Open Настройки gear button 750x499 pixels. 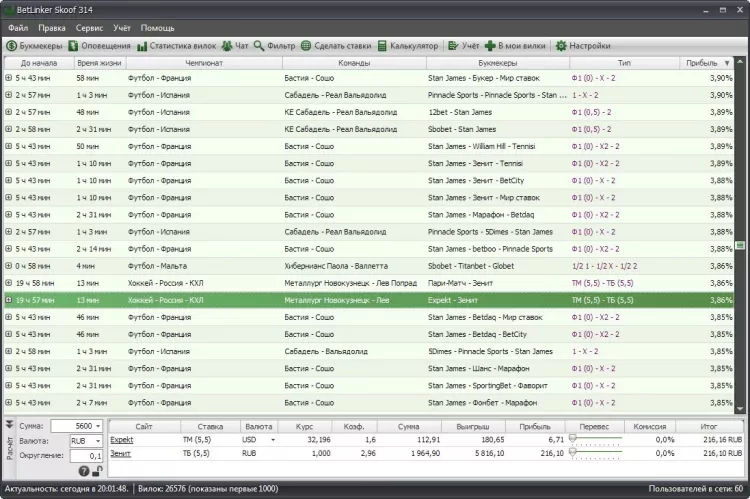583,46
